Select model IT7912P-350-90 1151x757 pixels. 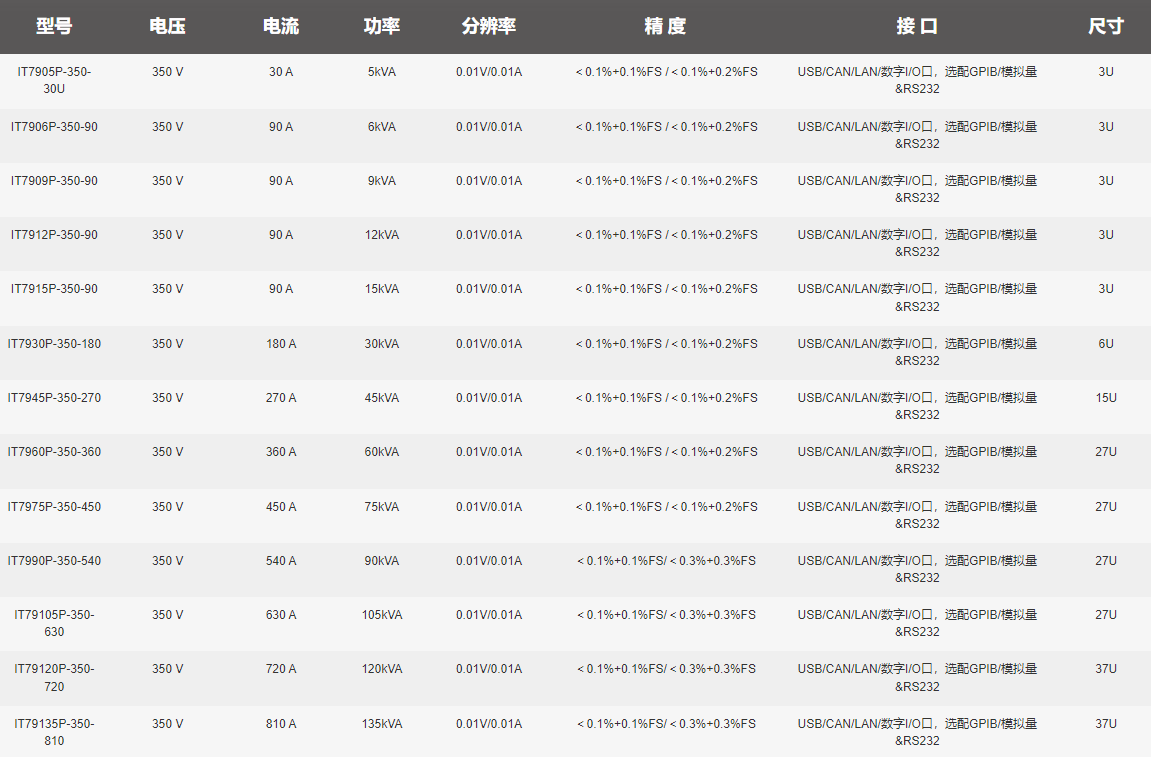pyautogui.click(x=54, y=235)
